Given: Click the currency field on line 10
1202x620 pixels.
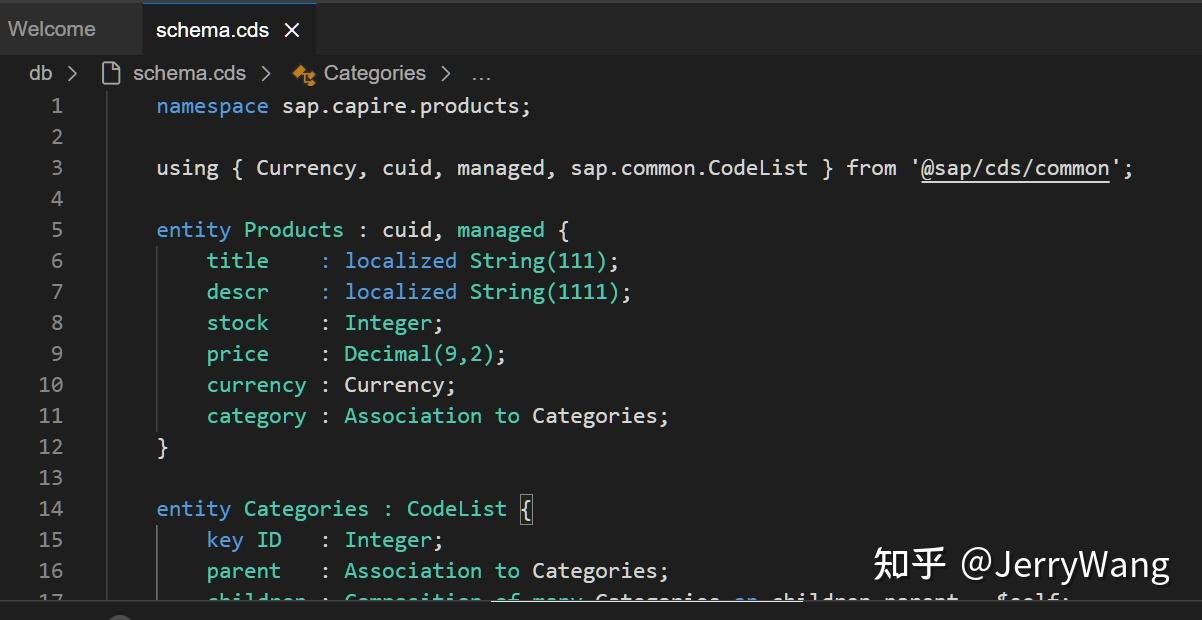Looking at the screenshot, I should pos(256,385).
